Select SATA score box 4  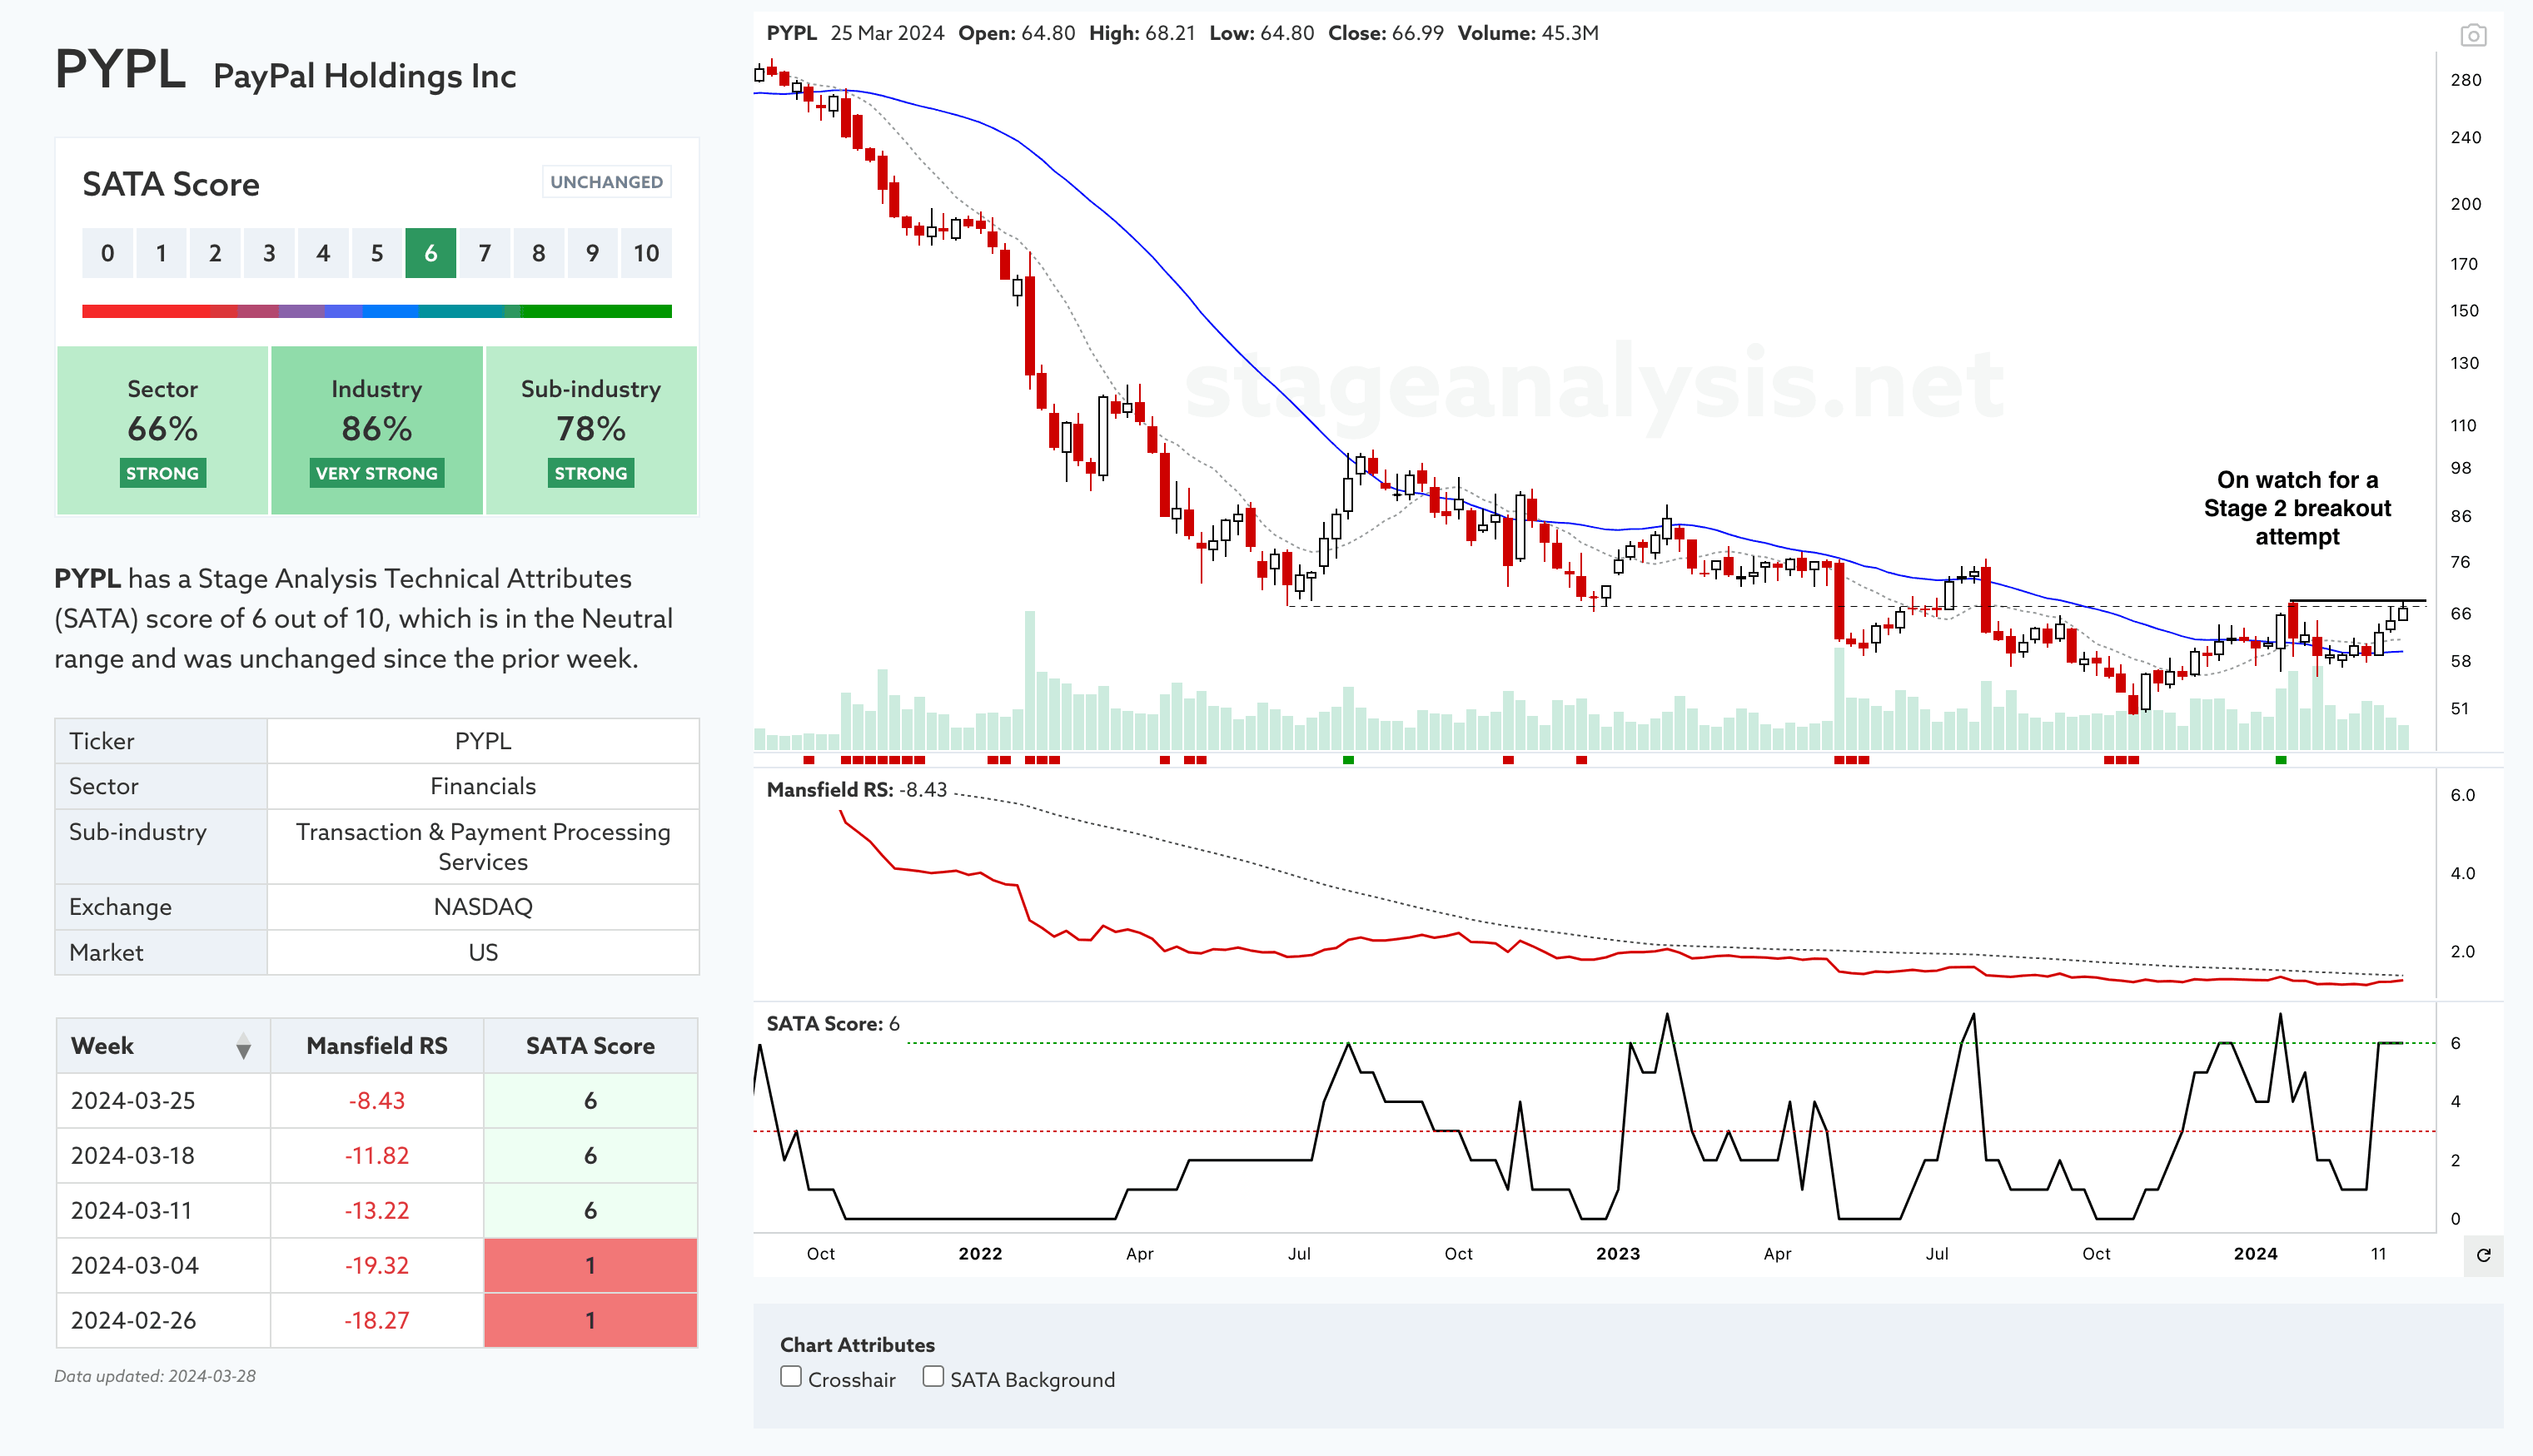pos(323,253)
